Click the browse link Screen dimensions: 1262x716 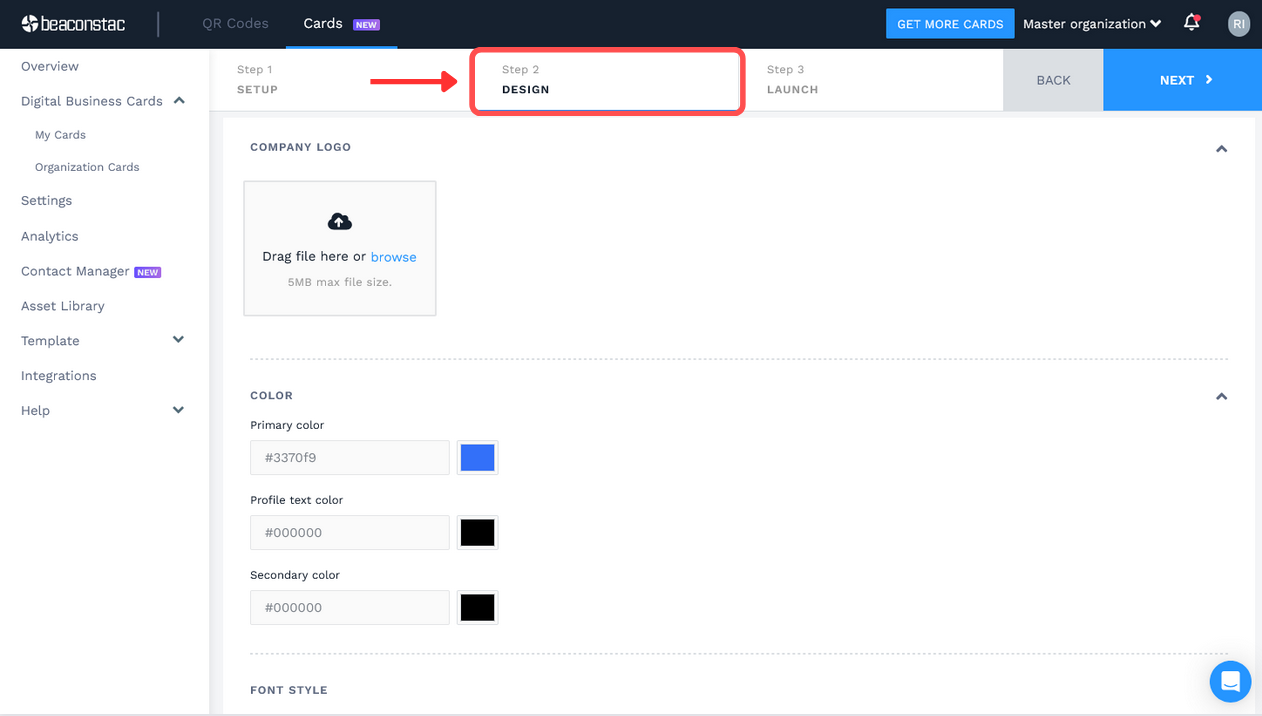(393, 257)
